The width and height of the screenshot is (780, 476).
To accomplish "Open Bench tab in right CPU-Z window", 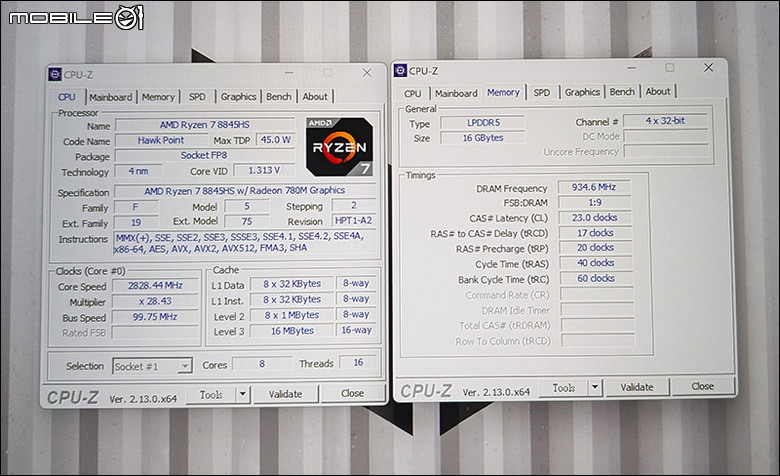I will (x=622, y=92).
